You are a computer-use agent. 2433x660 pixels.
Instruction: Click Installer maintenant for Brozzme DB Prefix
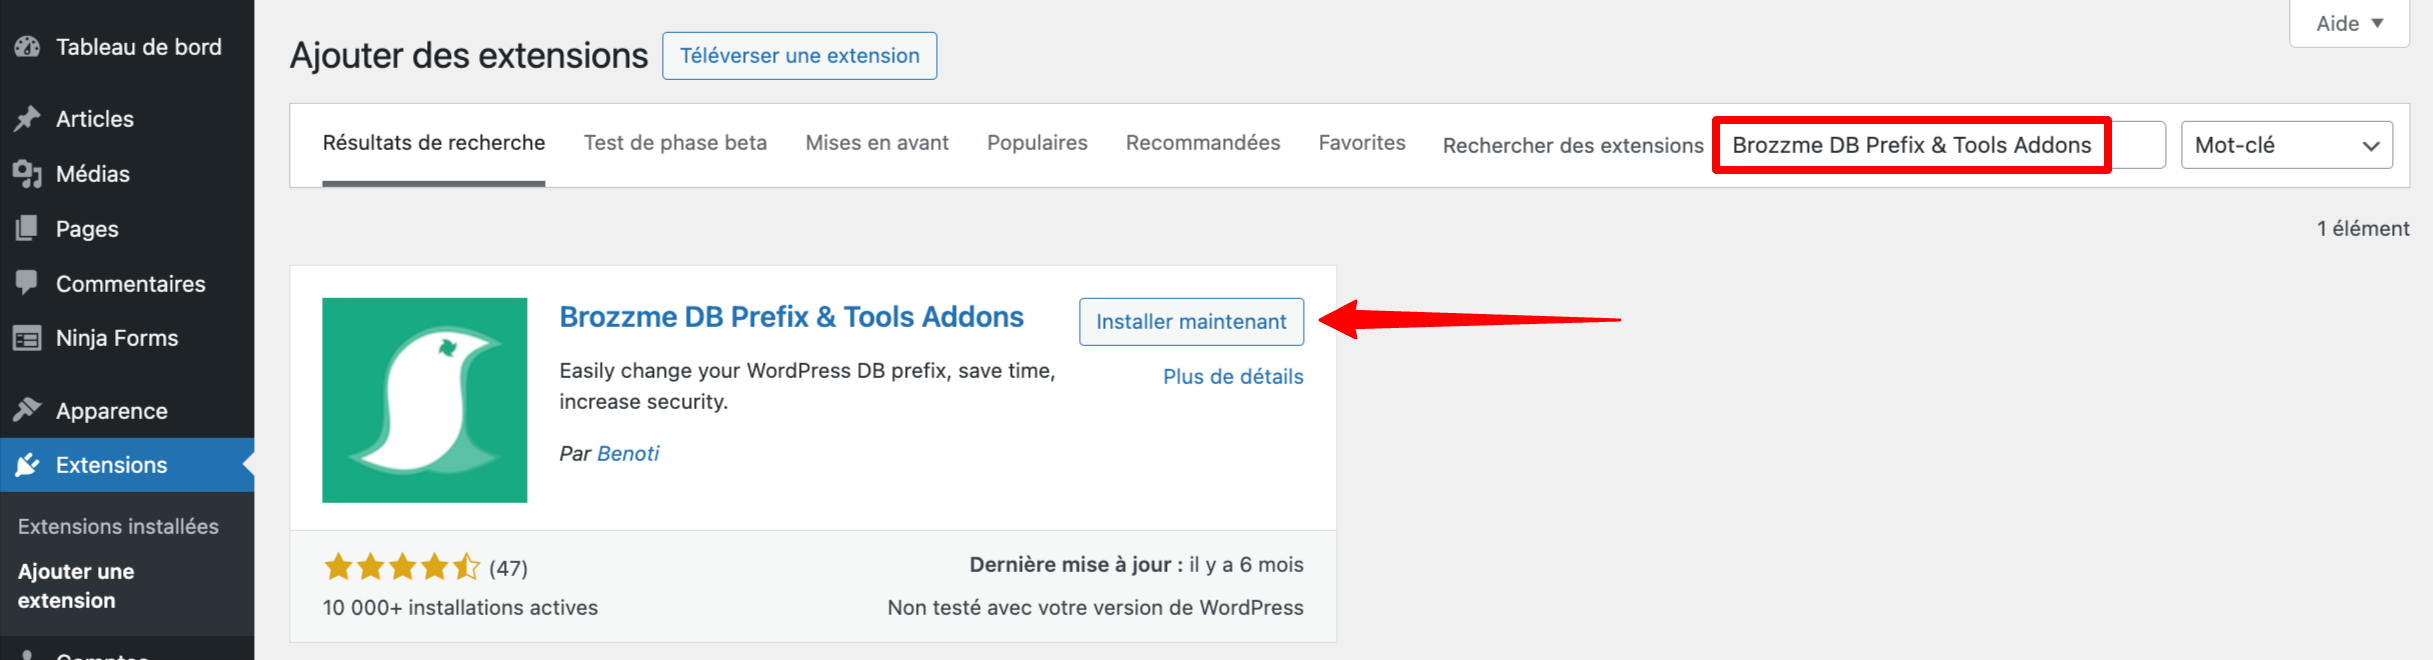coord(1190,321)
